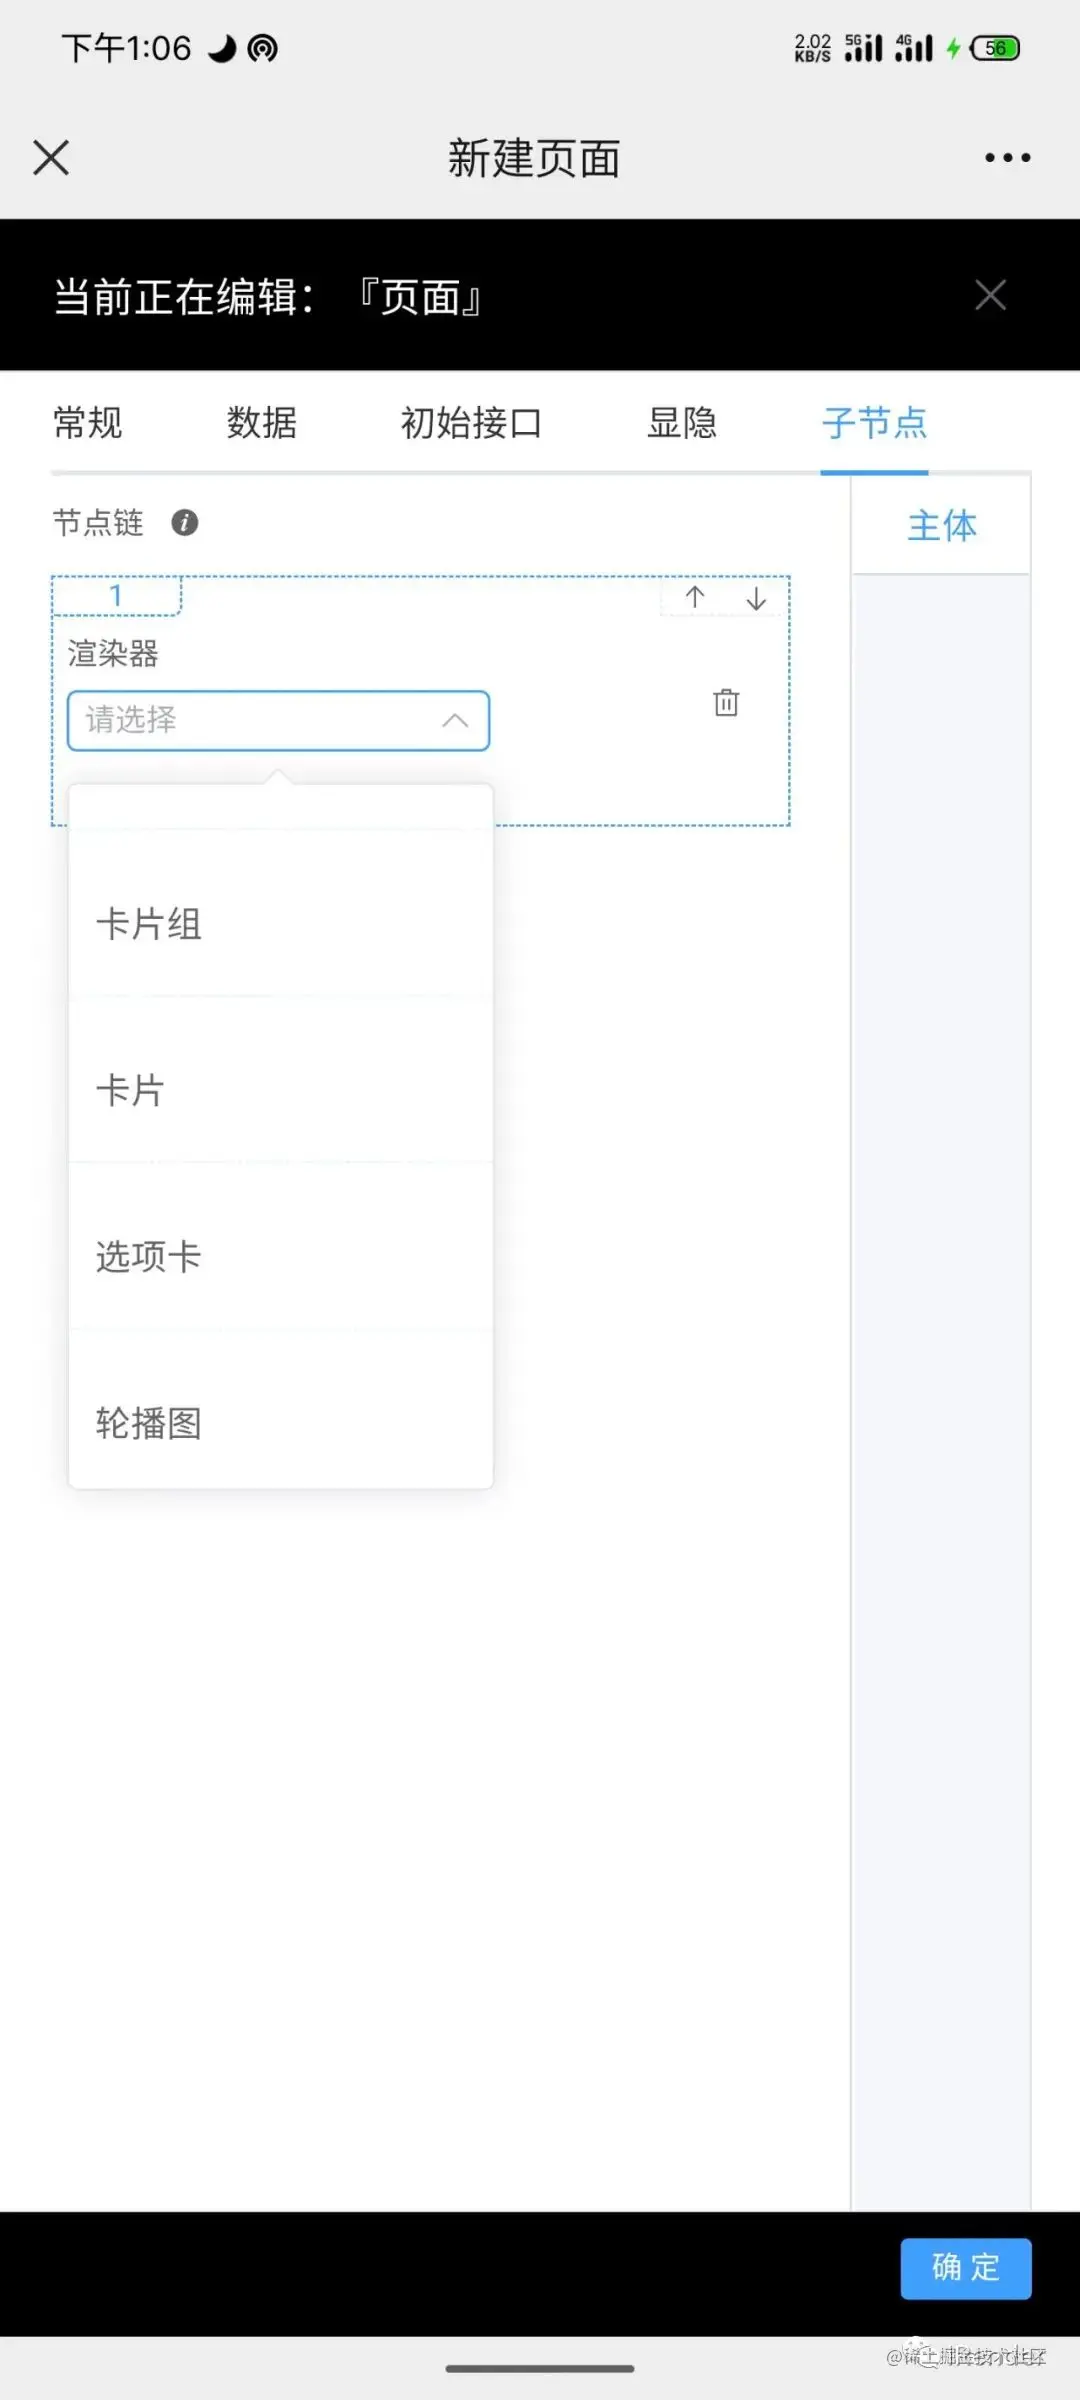This screenshot has height=2400, width=1080.
Task: Move node 1 up using the up arrow
Action: (694, 598)
